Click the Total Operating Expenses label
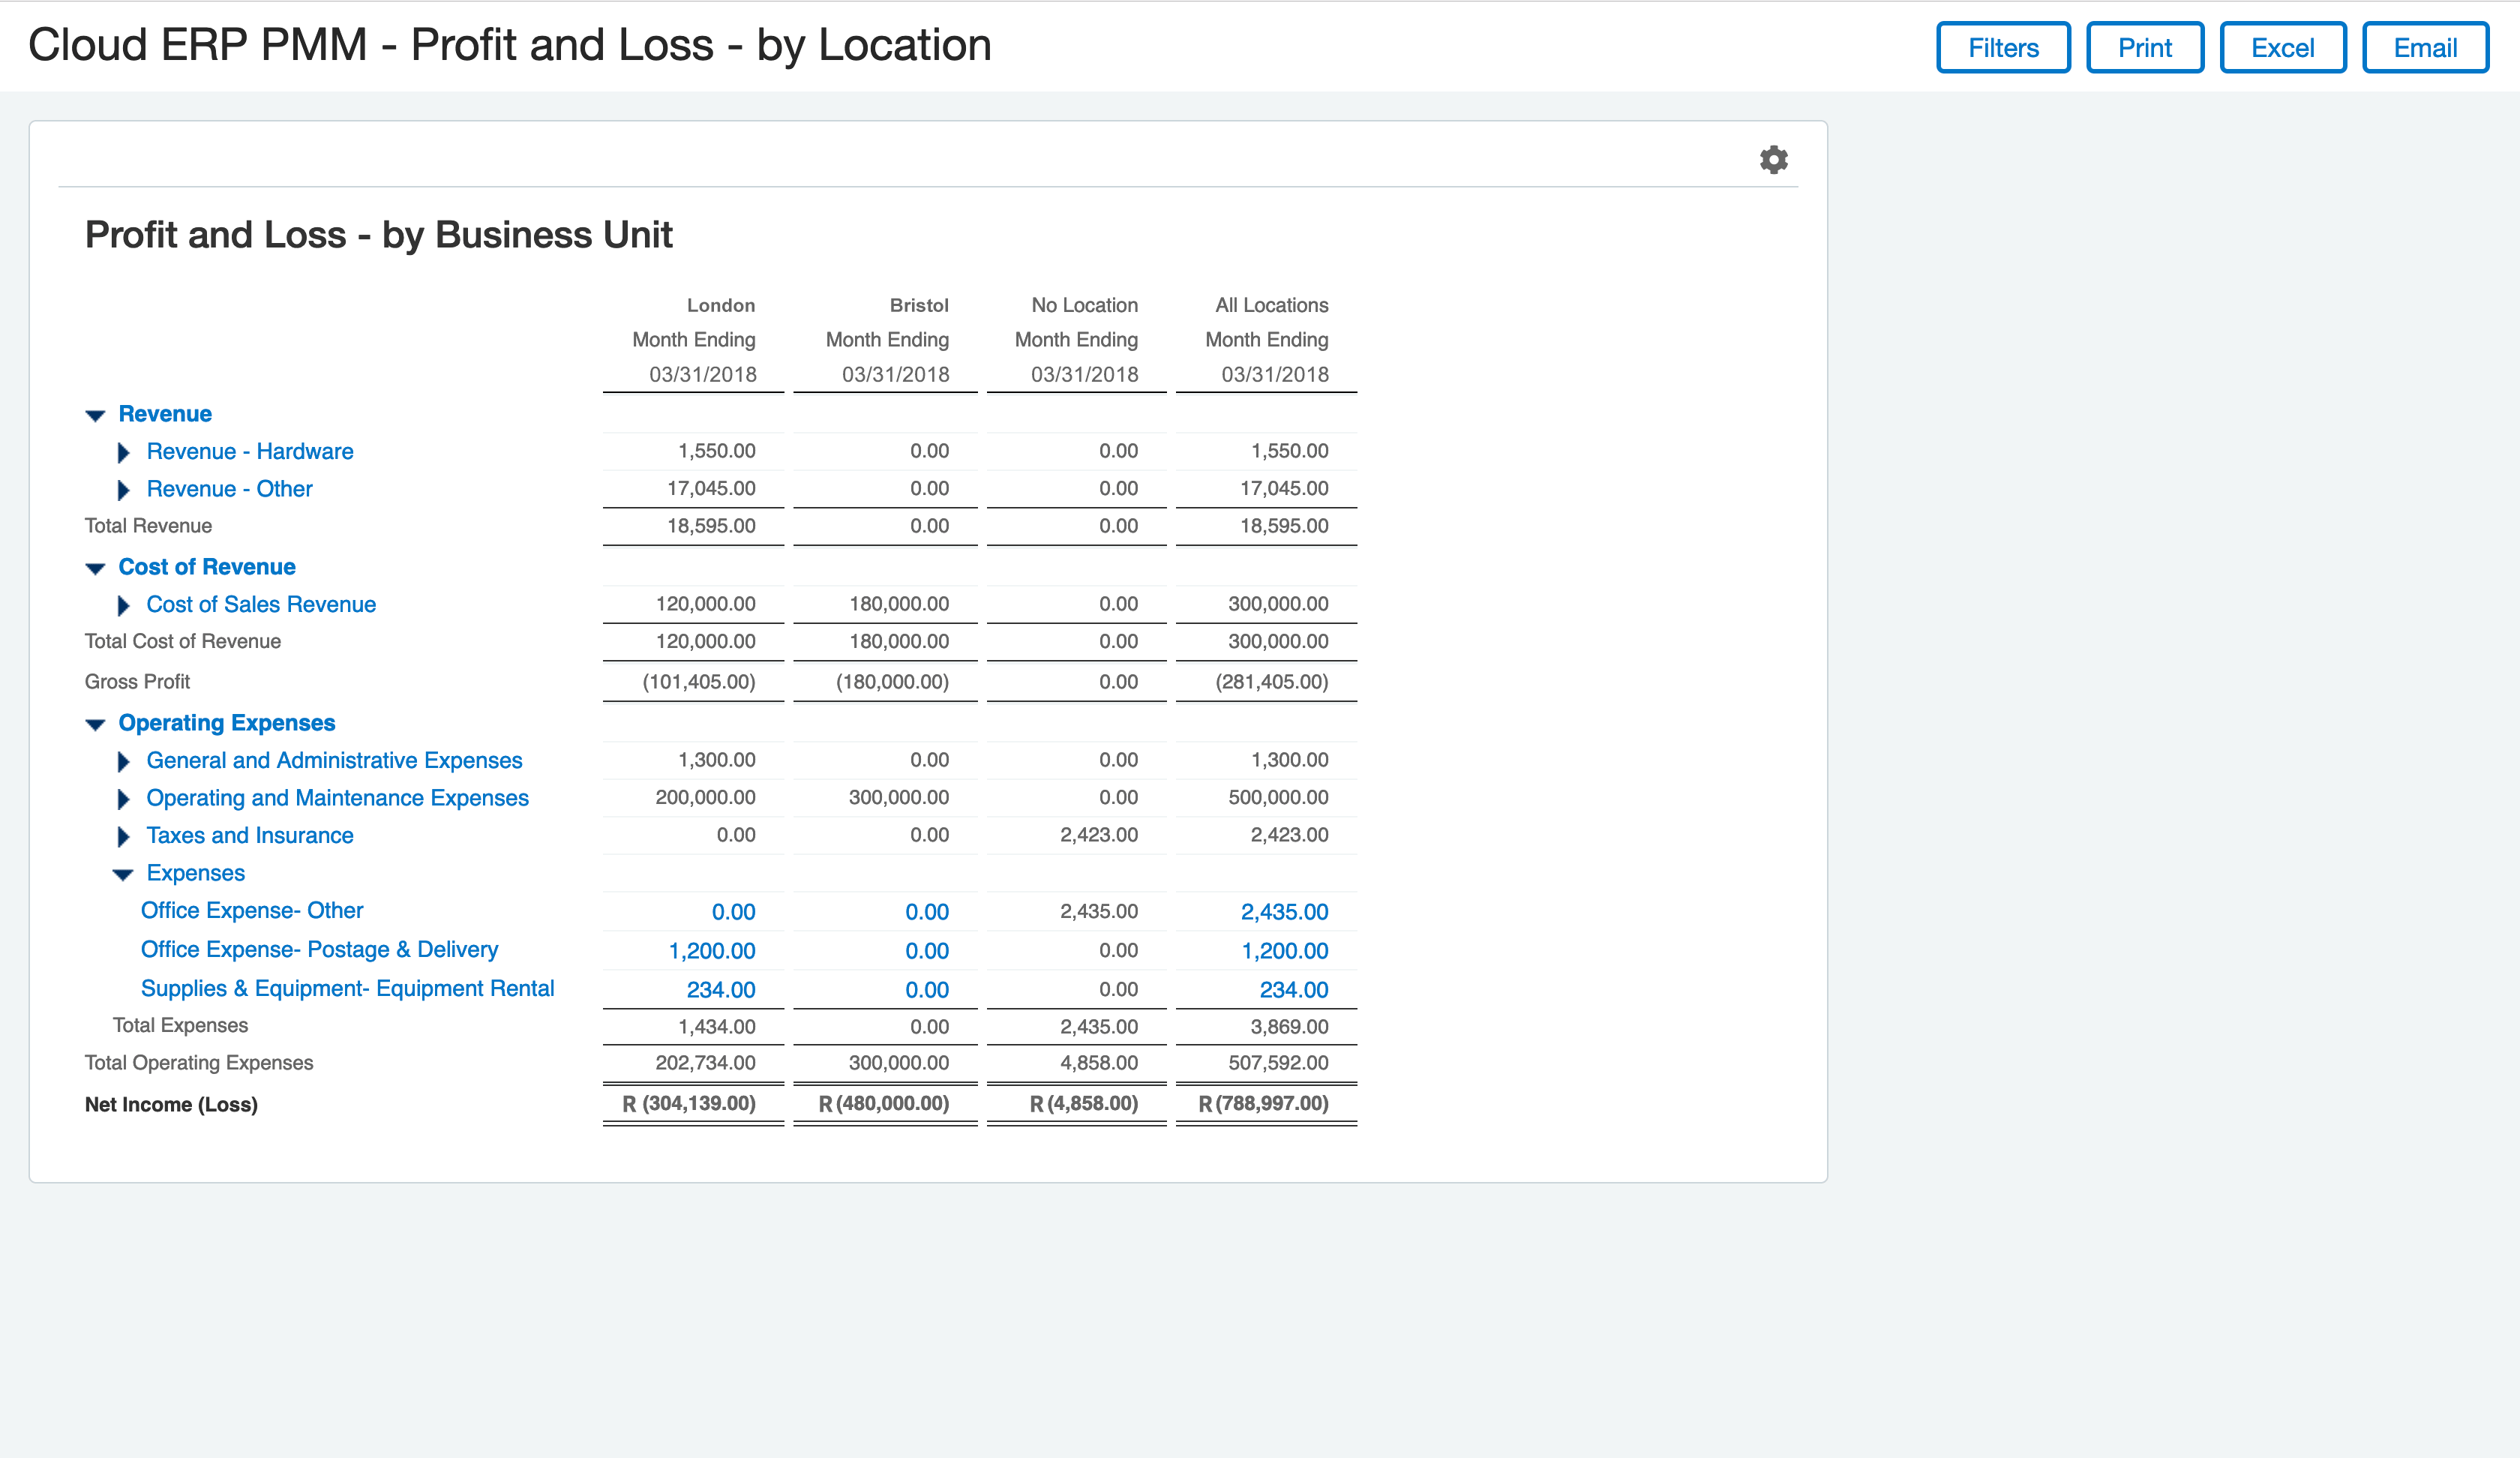Image resolution: width=2520 pixels, height=1458 pixels. 199,1063
